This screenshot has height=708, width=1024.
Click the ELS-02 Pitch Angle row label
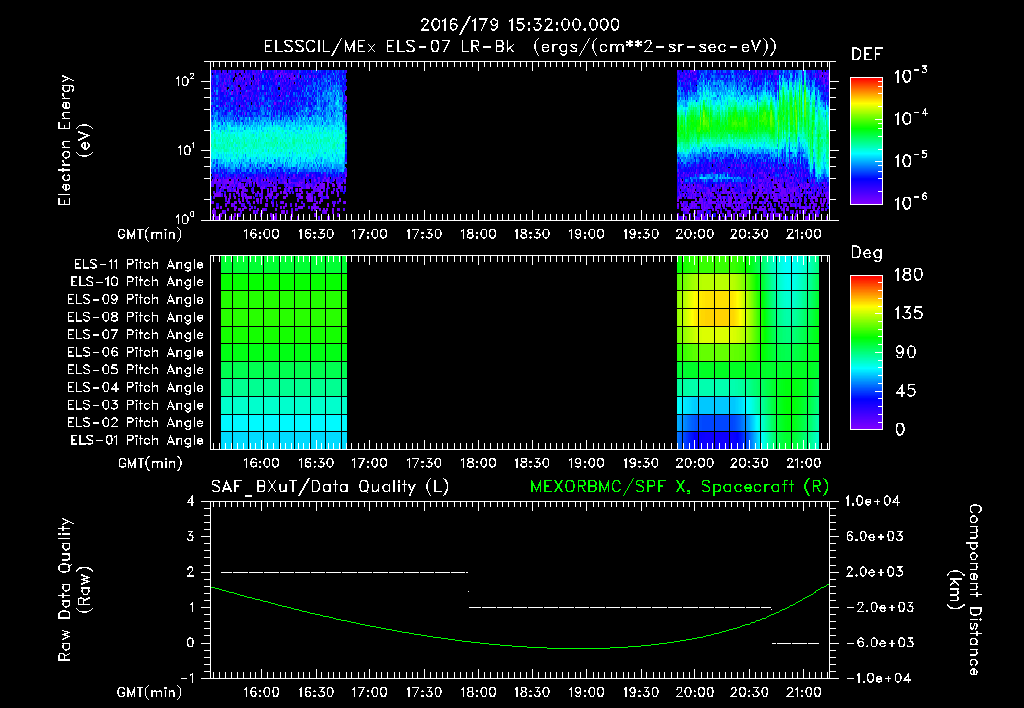[136, 423]
